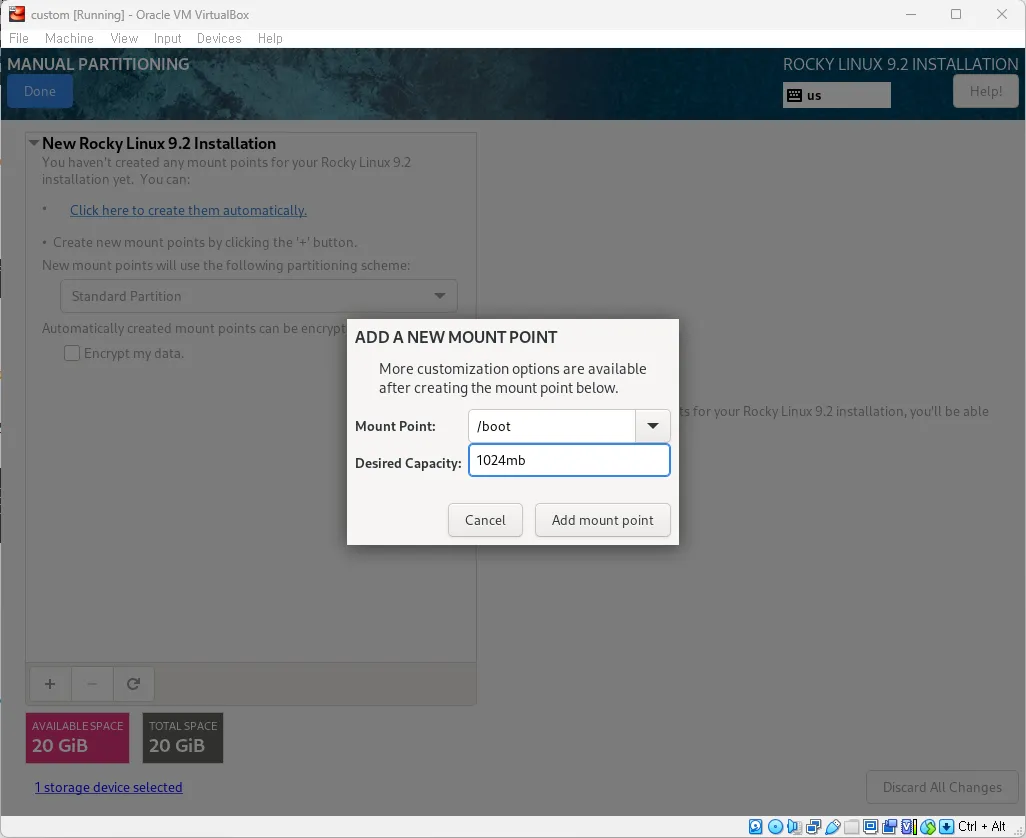This screenshot has width=1026, height=838.
Task: Click Cancel in the mount point dialog
Action: pyautogui.click(x=485, y=520)
